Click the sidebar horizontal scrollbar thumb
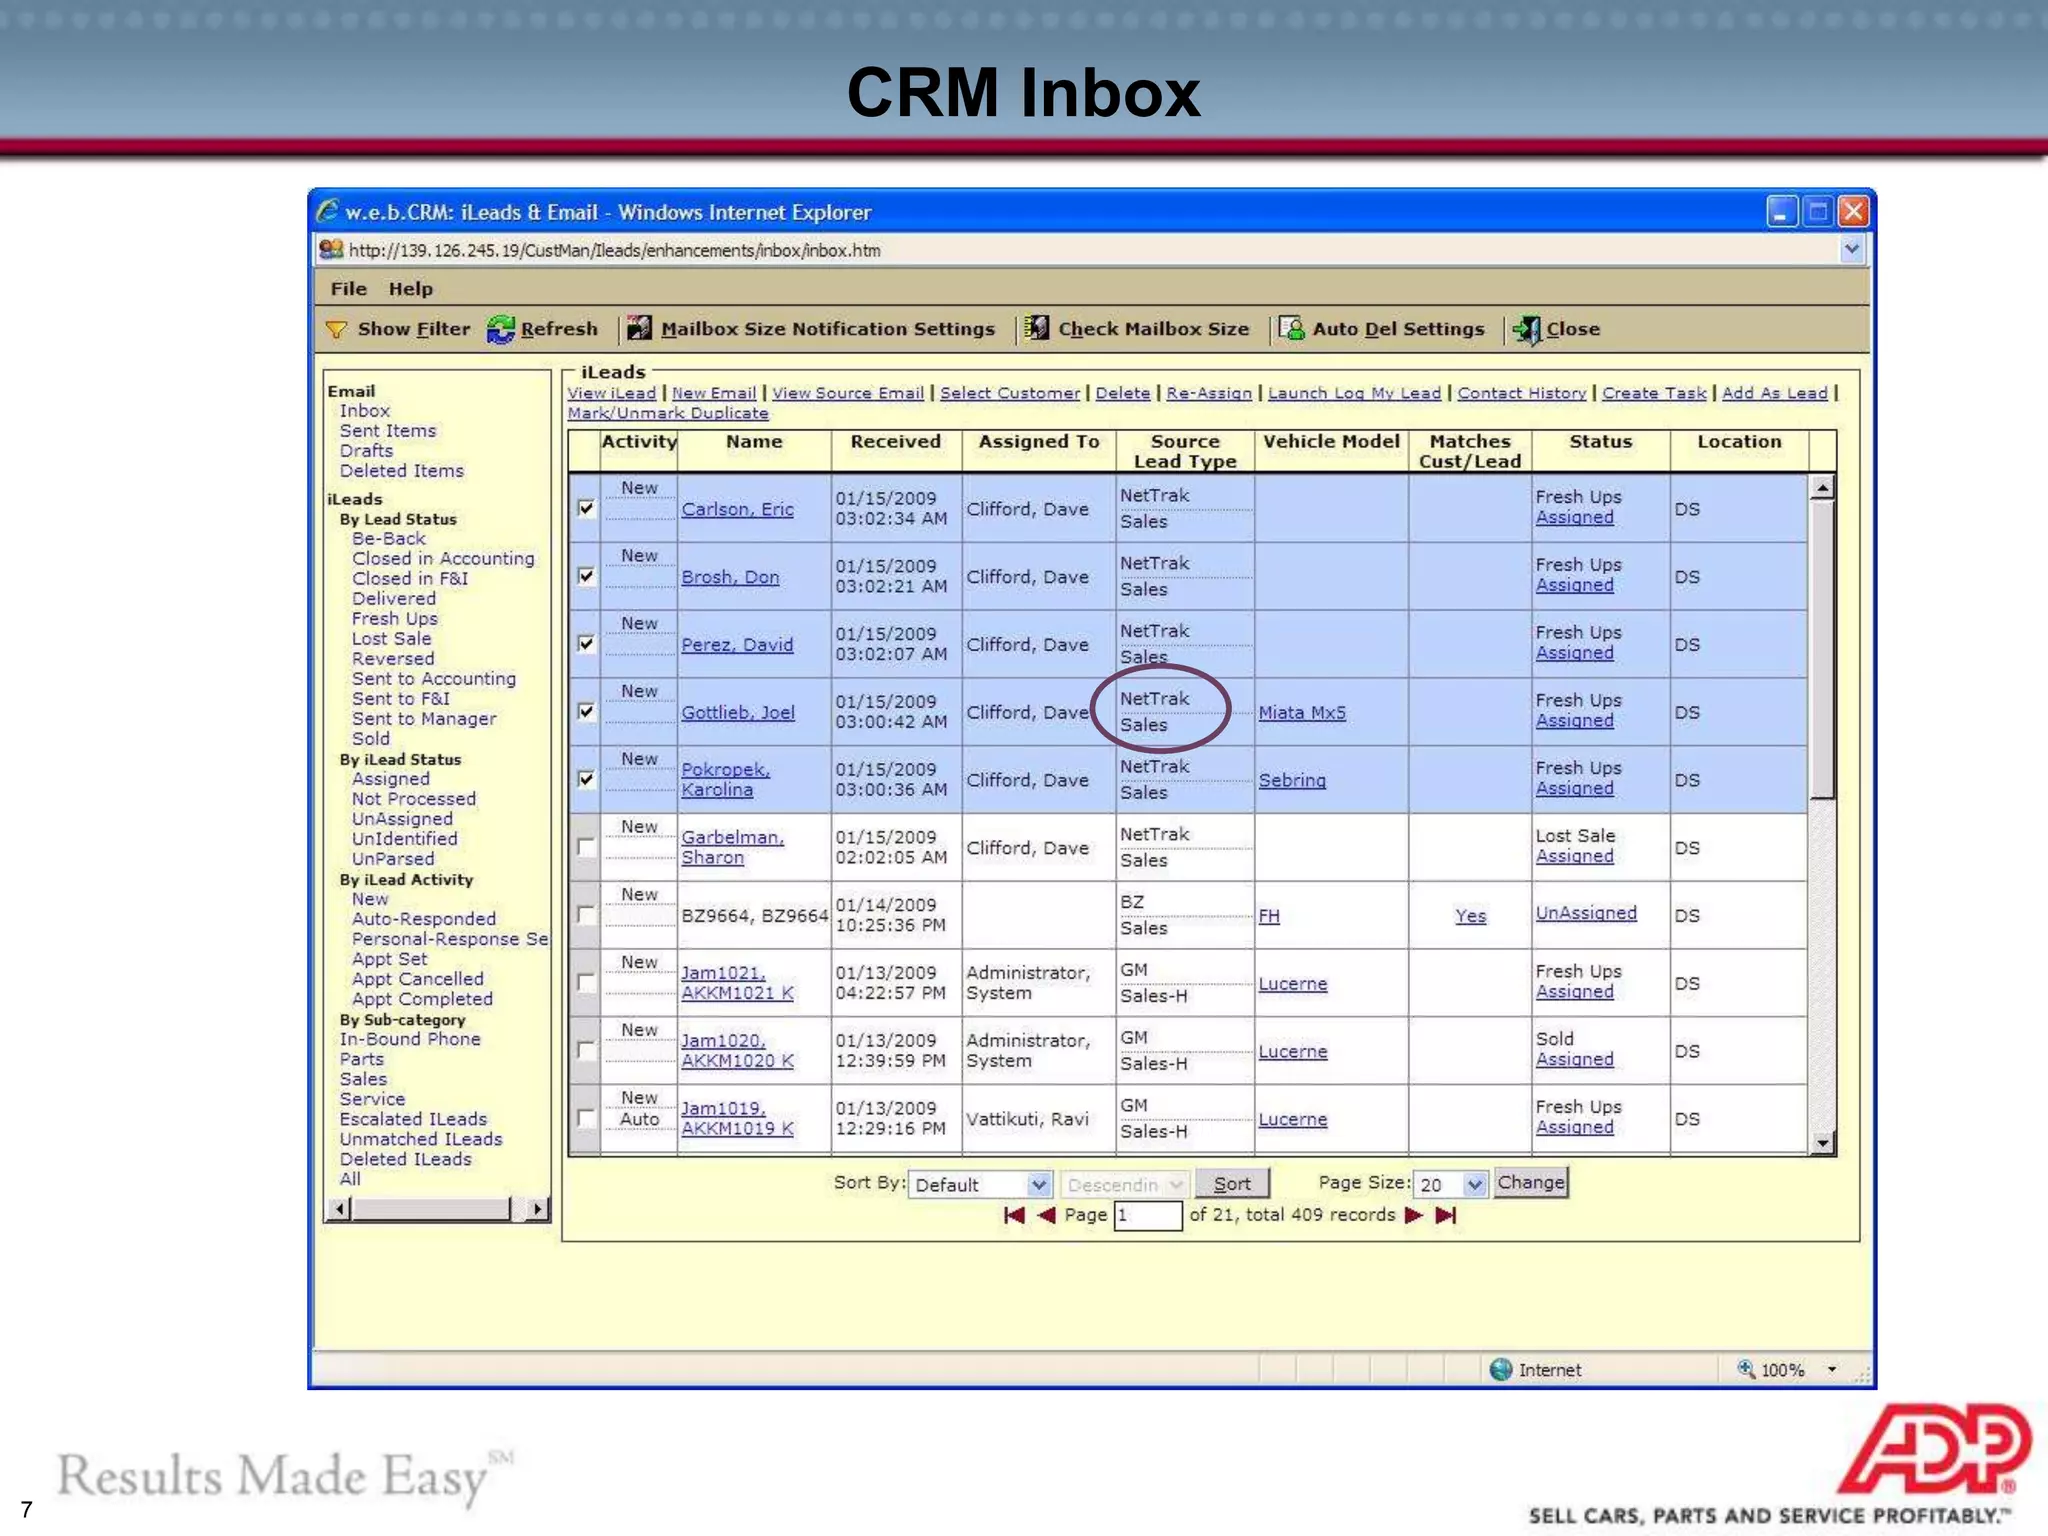The image size is (2048, 1536). (431, 1209)
